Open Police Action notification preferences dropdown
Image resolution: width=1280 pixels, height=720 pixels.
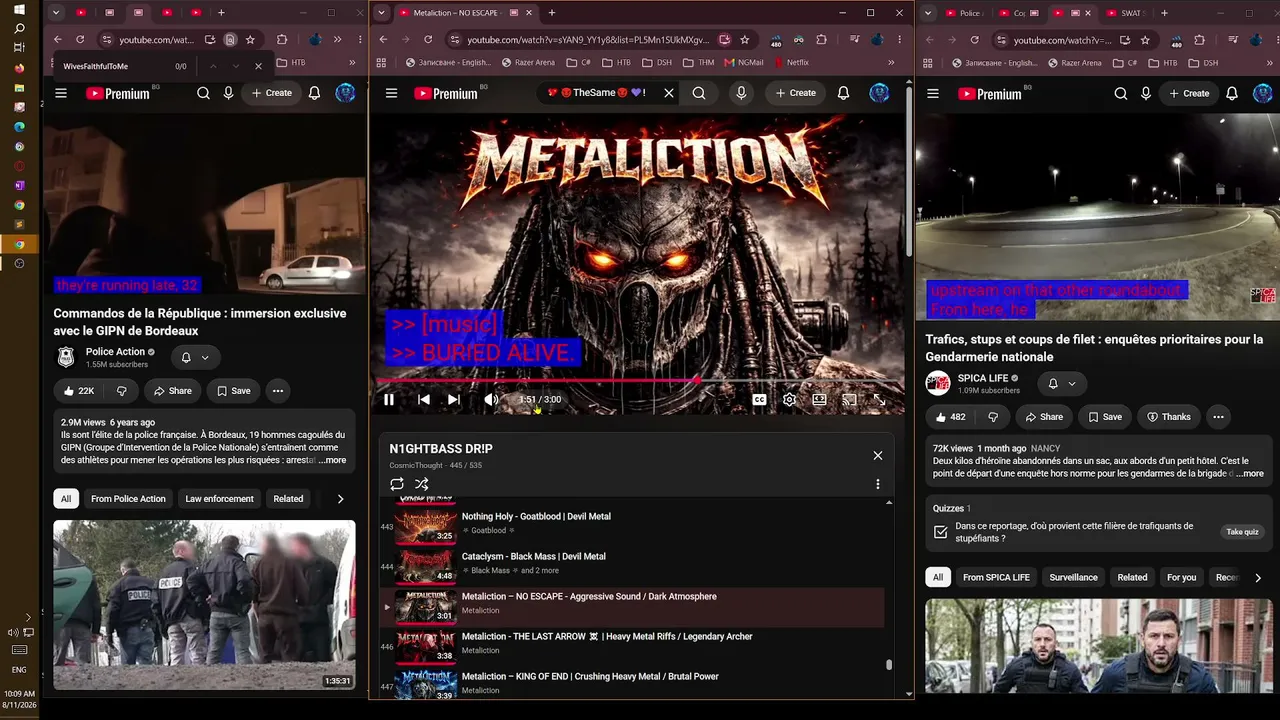point(195,357)
